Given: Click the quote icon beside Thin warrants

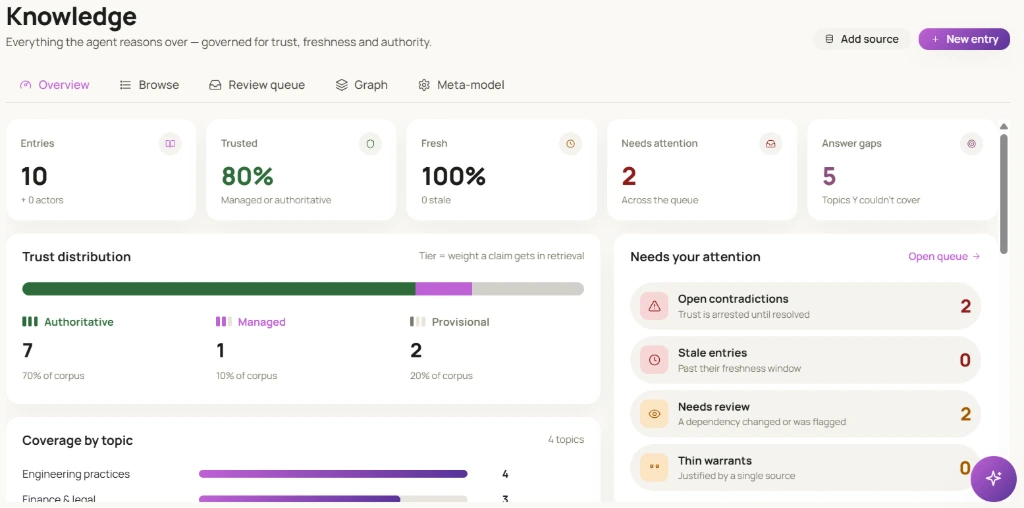Looking at the screenshot, I should (654, 468).
